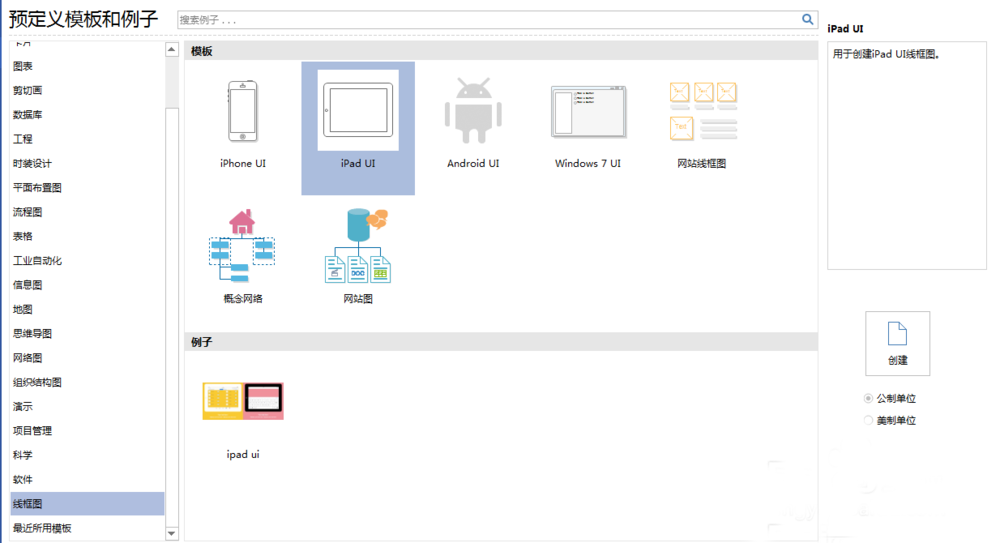Select the 工业自动化 category
This screenshot has height=543, width=1000.
tap(87, 260)
